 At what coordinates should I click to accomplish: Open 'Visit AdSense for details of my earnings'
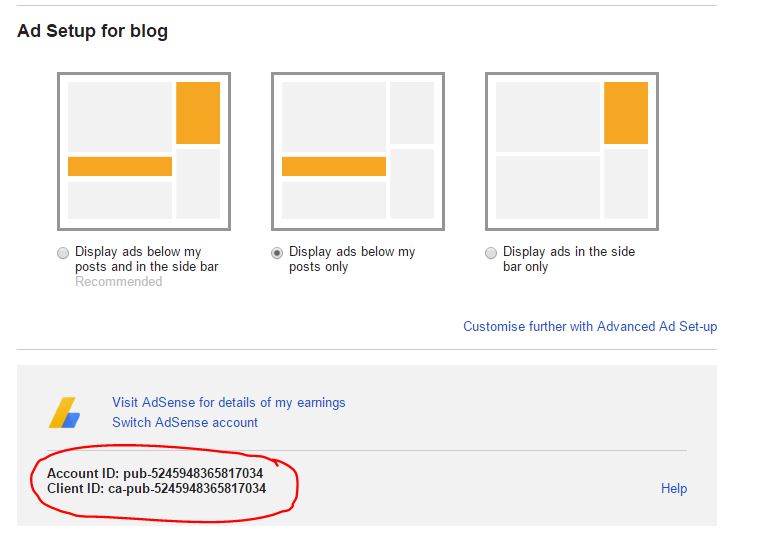228,402
